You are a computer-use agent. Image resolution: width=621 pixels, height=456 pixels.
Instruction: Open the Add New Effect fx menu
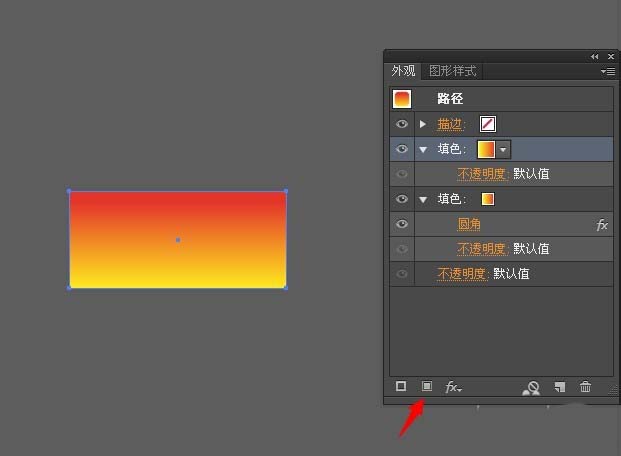(x=453, y=387)
